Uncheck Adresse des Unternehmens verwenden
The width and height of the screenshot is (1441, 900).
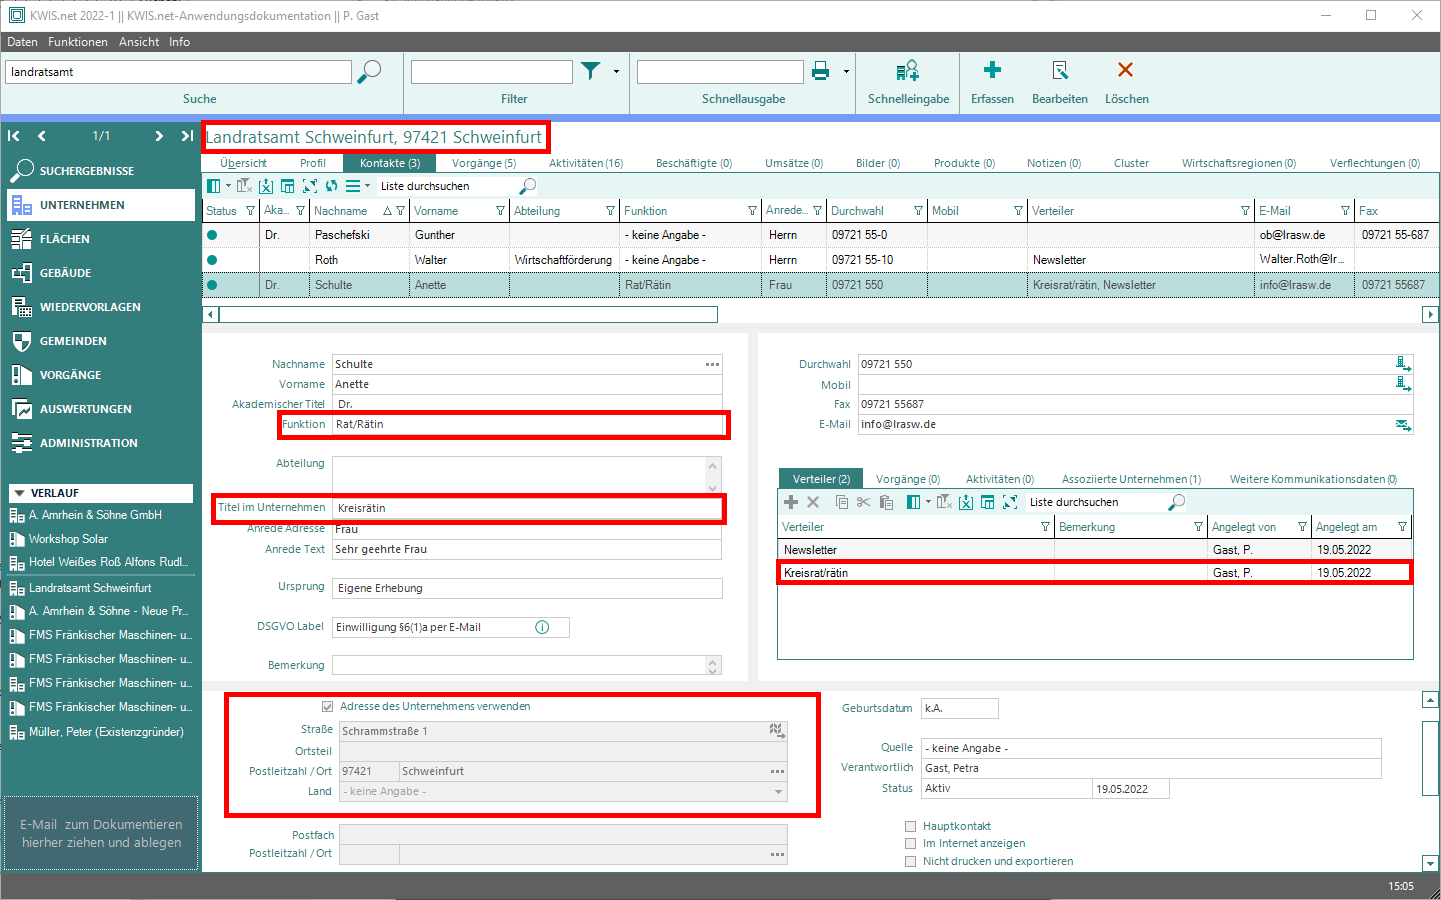pyautogui.click(x=327, y=706)
